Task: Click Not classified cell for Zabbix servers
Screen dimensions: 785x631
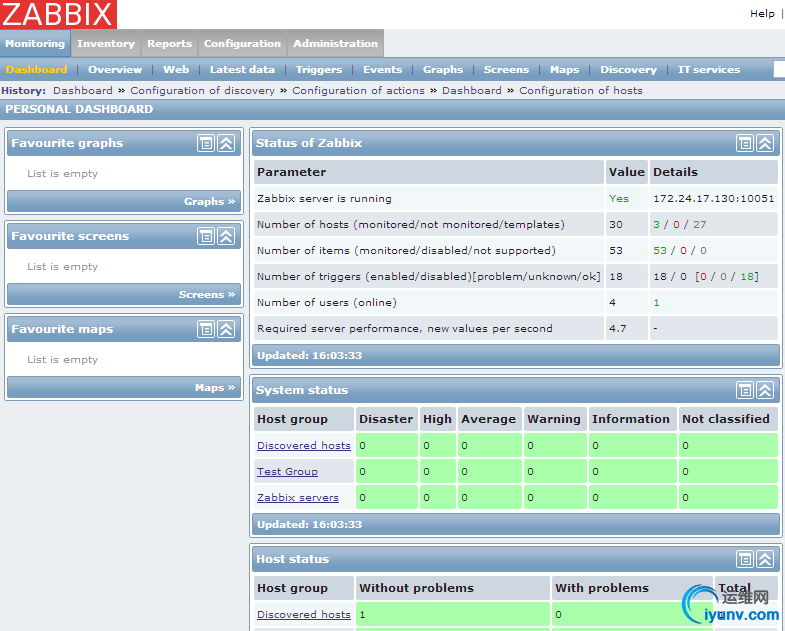Action: tap(728, 497)
